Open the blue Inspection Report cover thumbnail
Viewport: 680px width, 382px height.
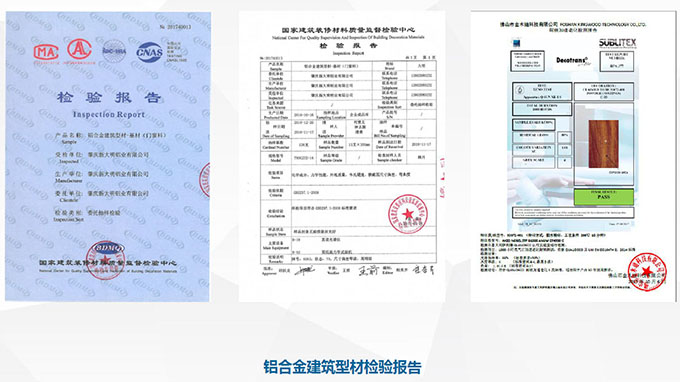(x=108, y=157)
